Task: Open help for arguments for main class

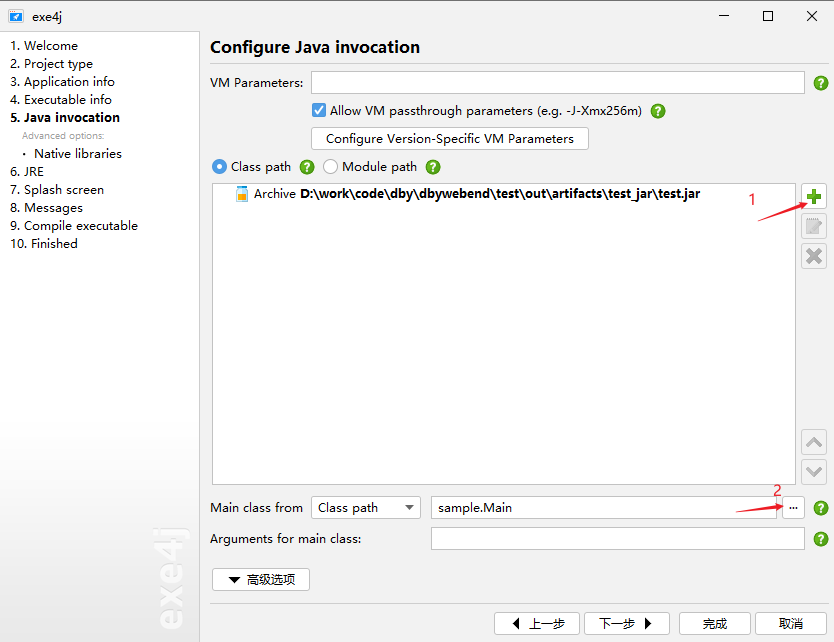Action: coord(820,538)
